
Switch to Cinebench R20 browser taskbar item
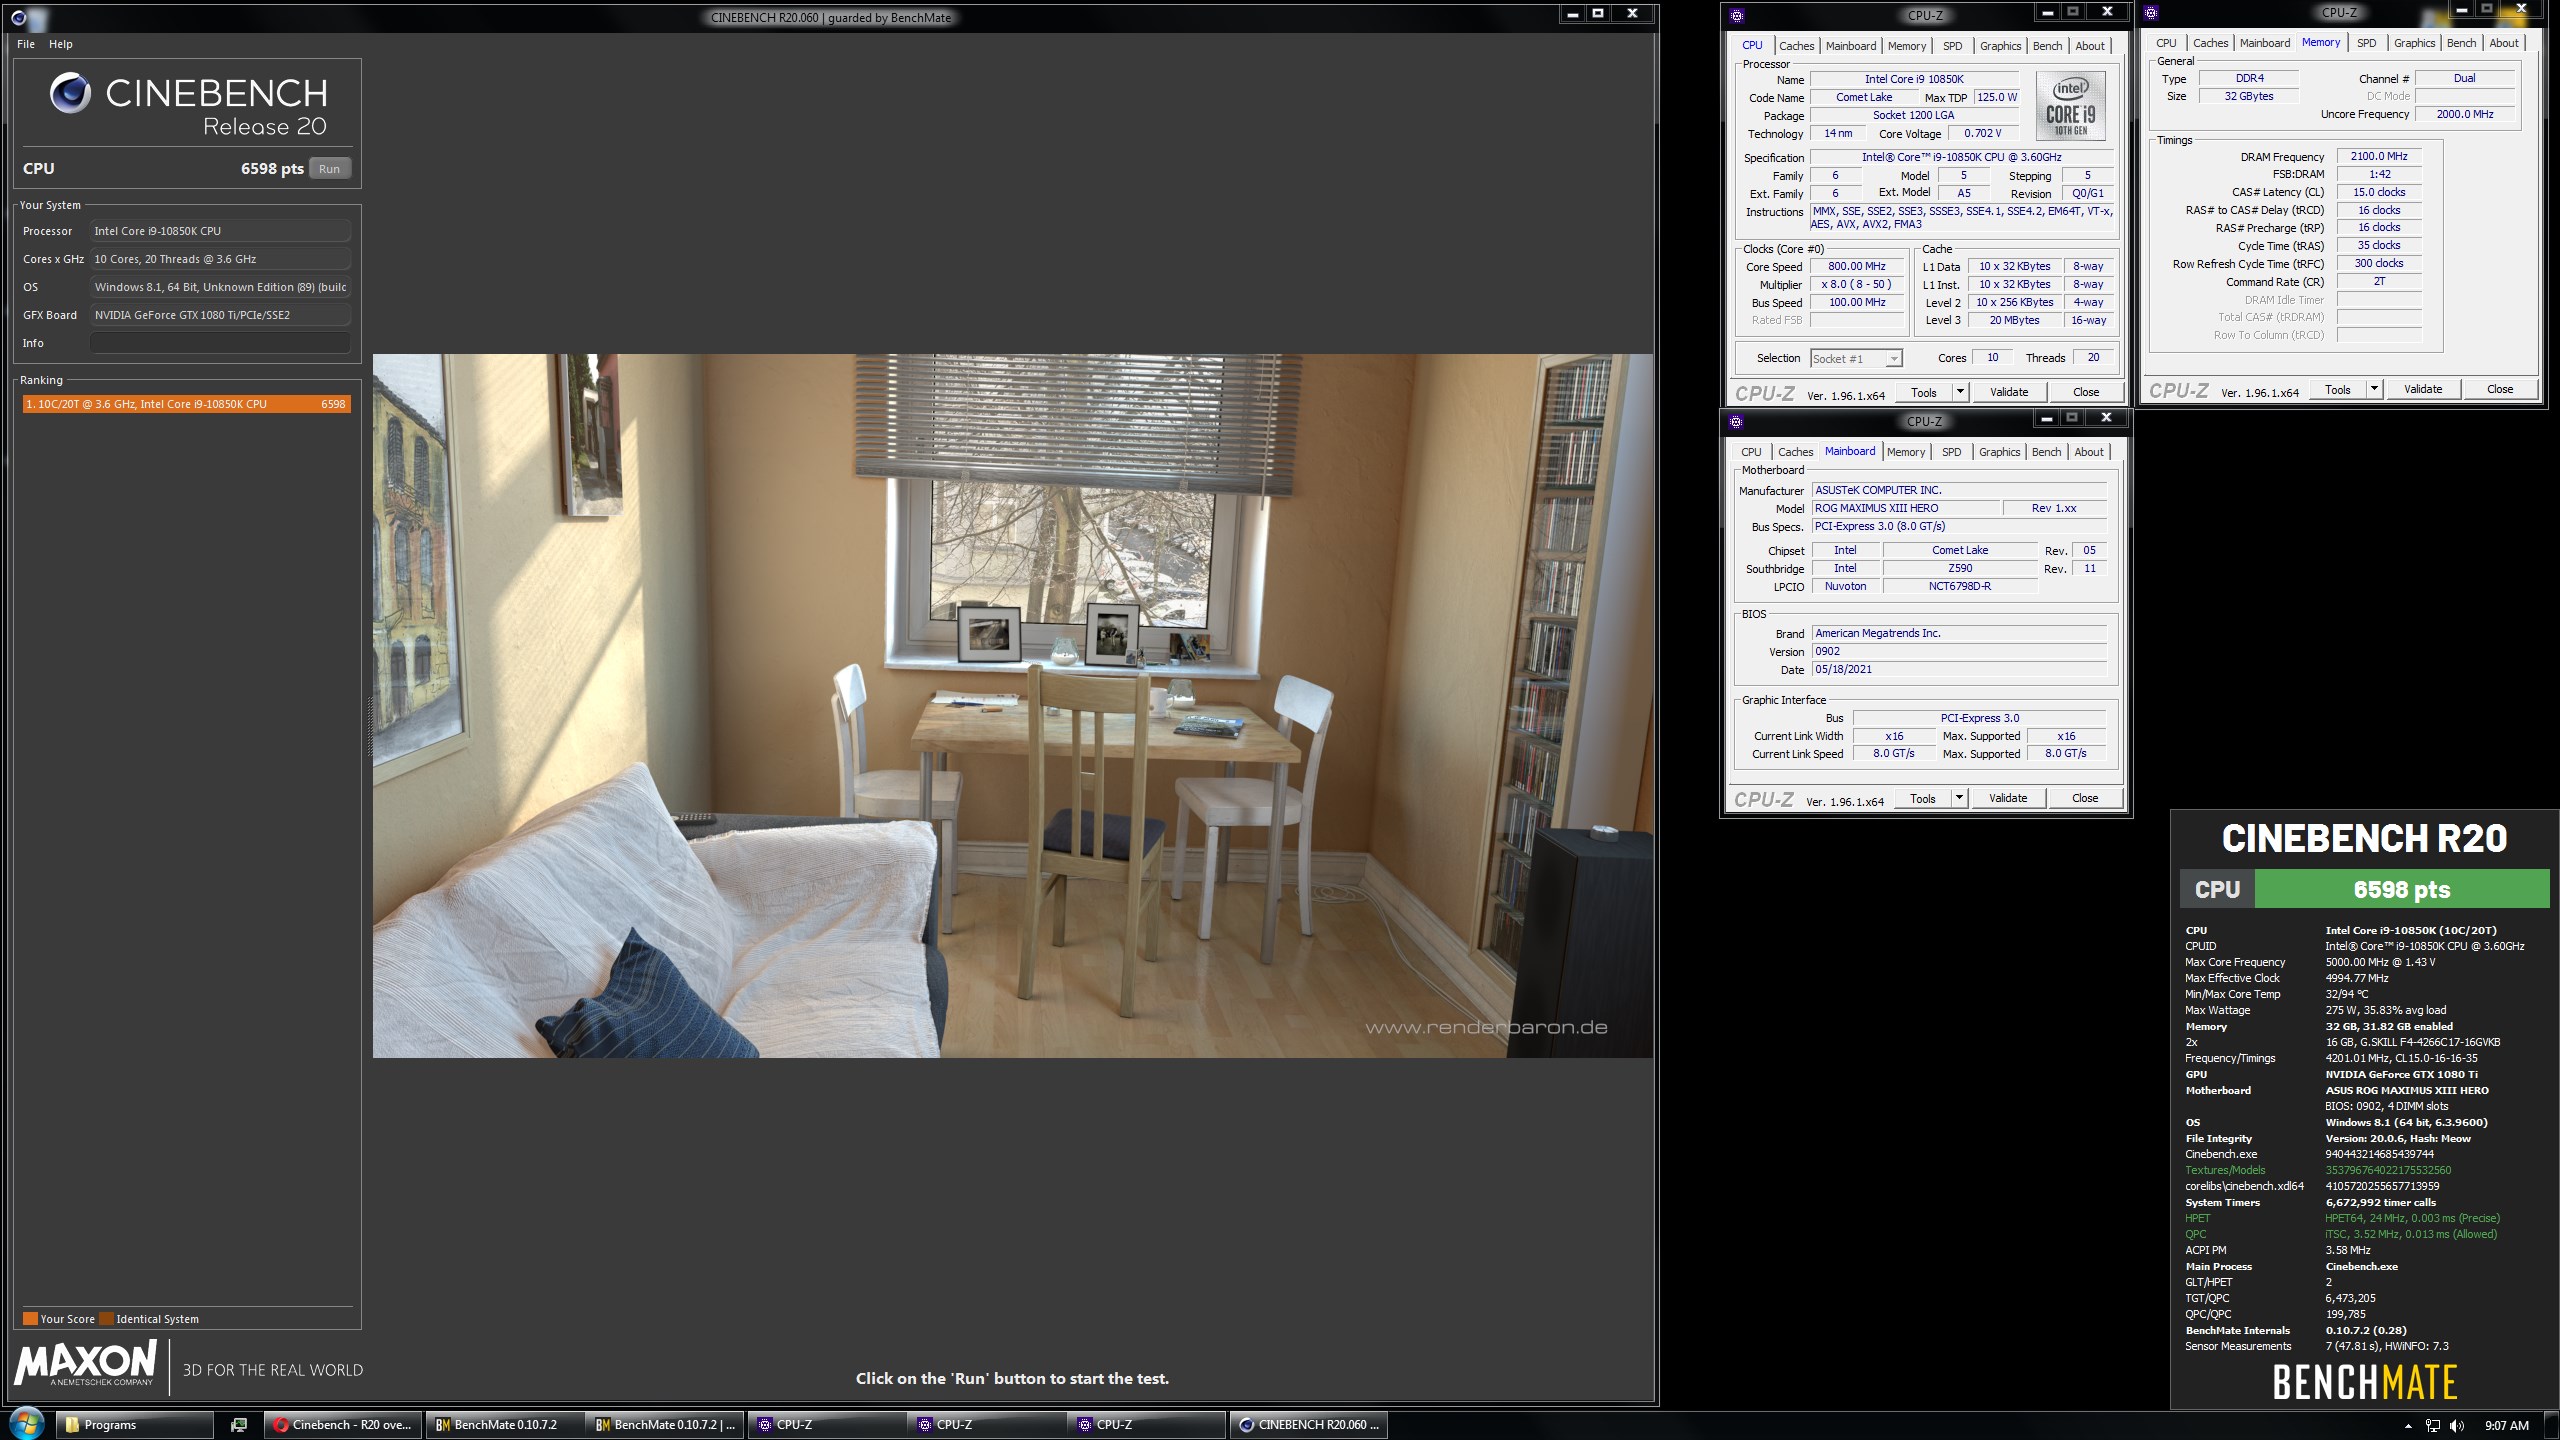343,1425
